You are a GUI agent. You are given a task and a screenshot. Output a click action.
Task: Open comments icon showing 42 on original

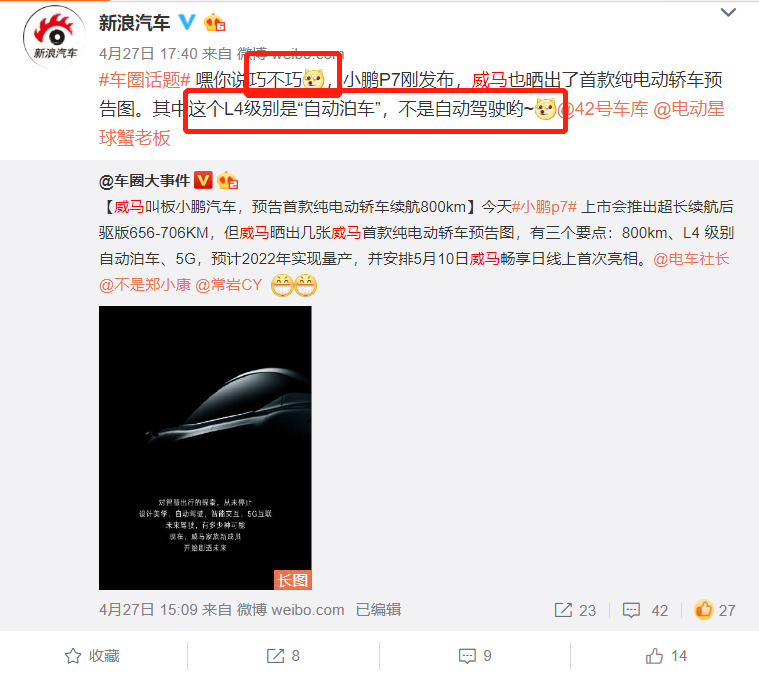[x=645, y=610]
